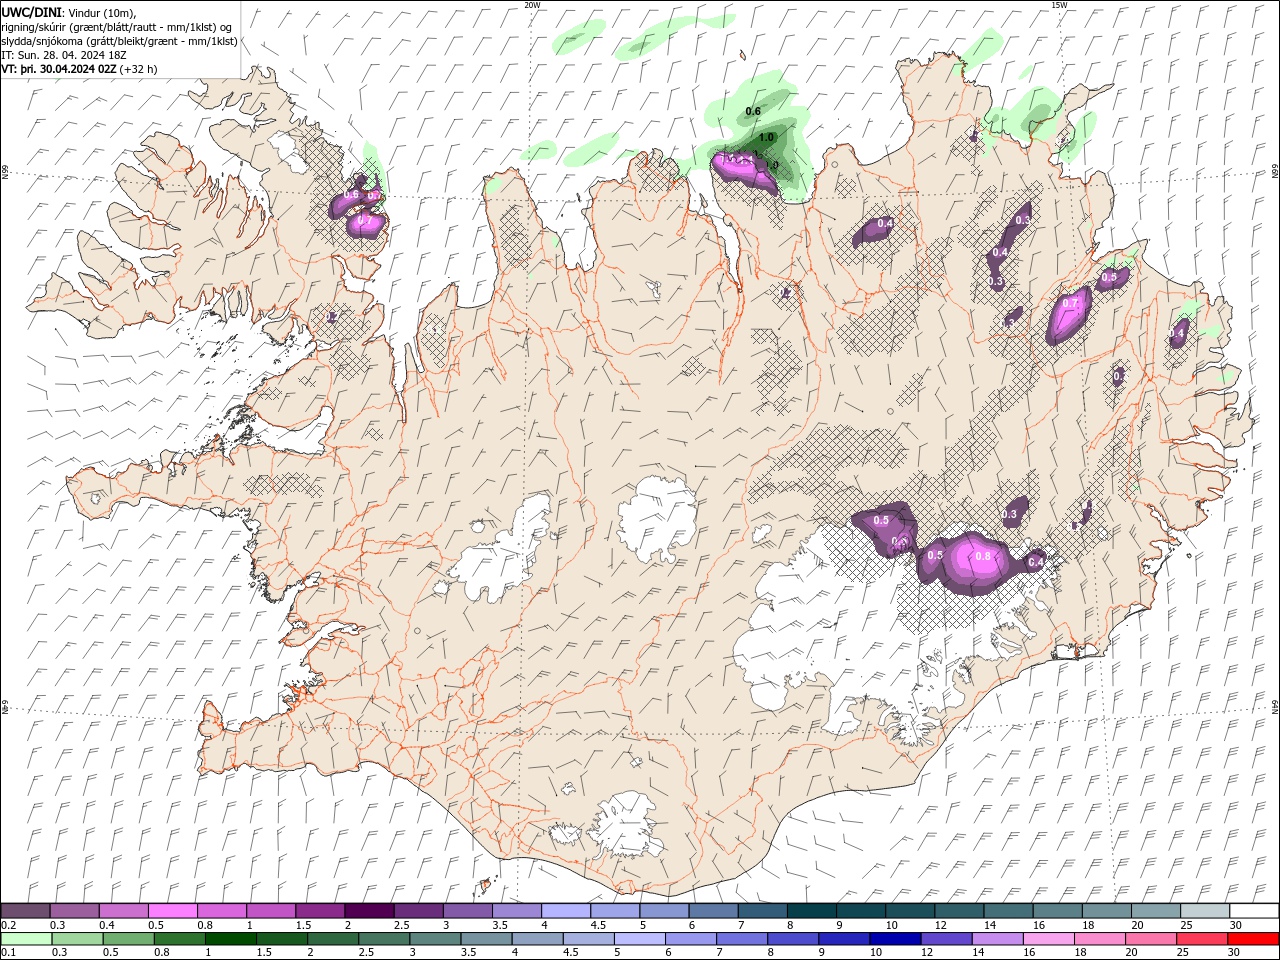Pick the white snow scale swatch above 30

point(1254,911)
